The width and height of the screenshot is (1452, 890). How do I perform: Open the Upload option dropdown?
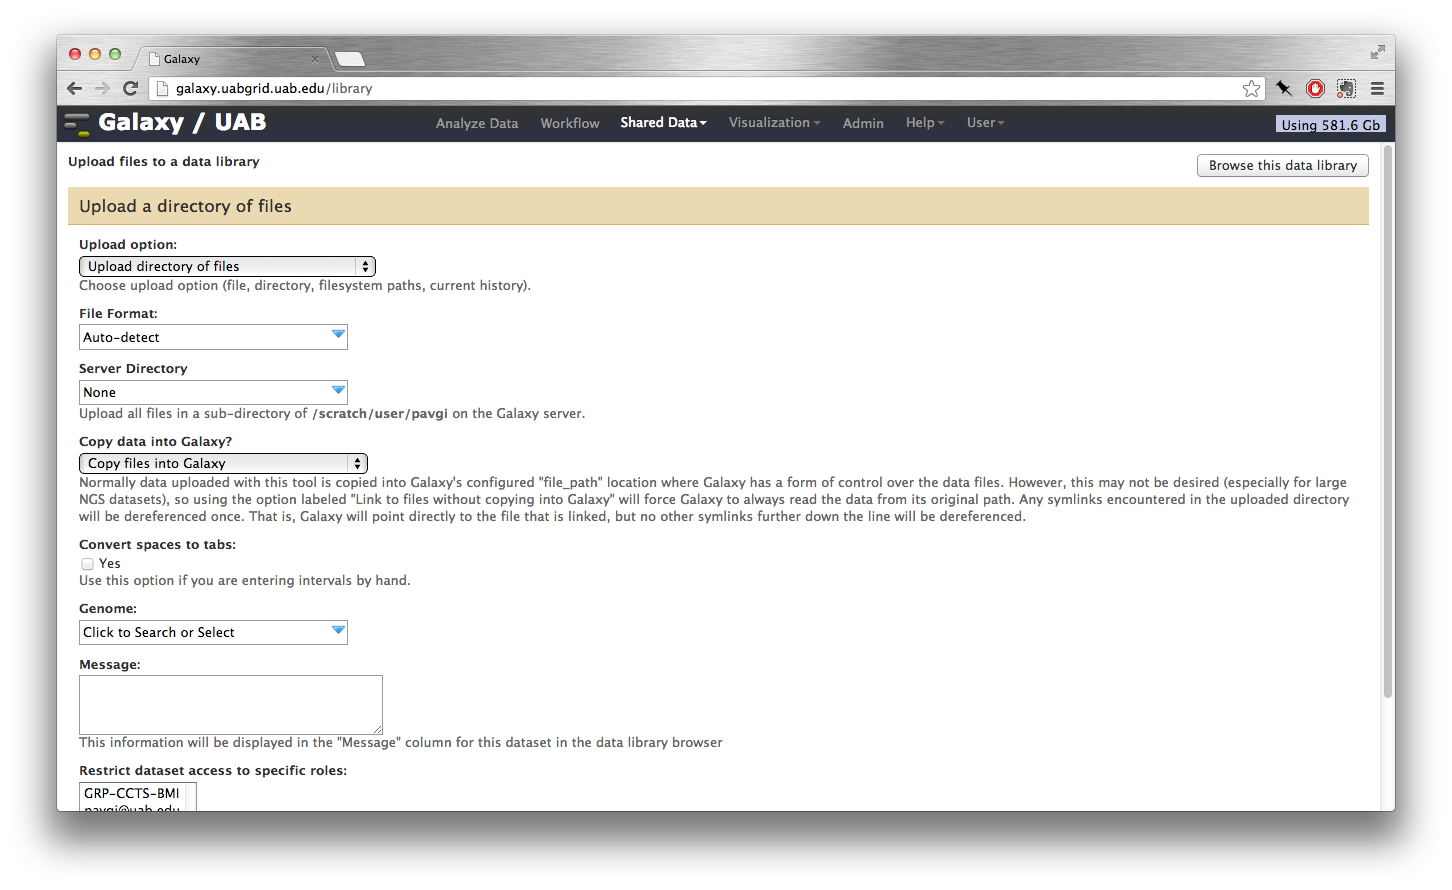tap(227, 267)
